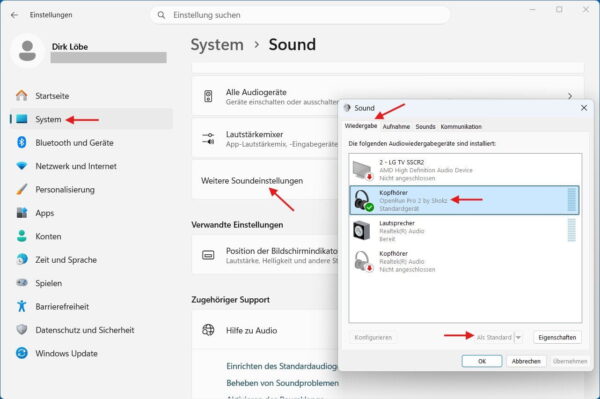The height and width of the screenshot is (399, 600).
Task: Click the Abbrechen button
Action: coord(526,361)
